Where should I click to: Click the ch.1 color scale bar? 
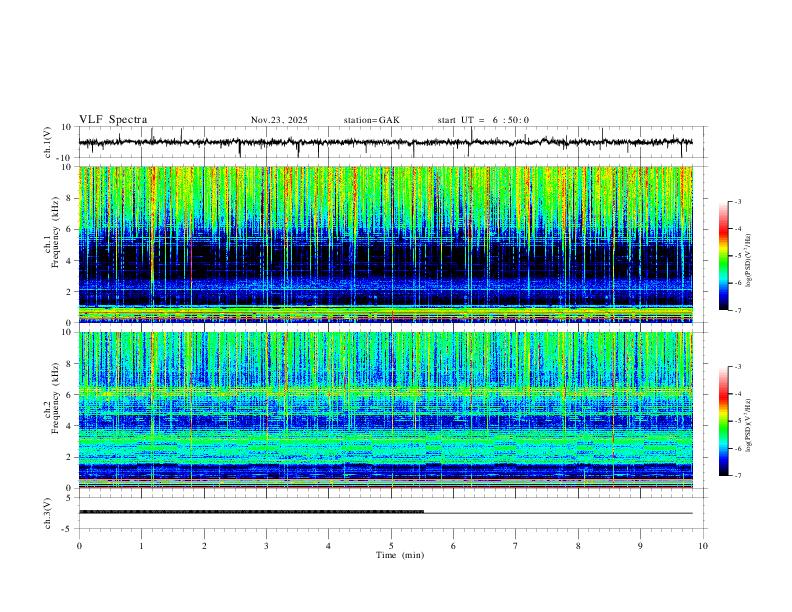tap(723, 256)
